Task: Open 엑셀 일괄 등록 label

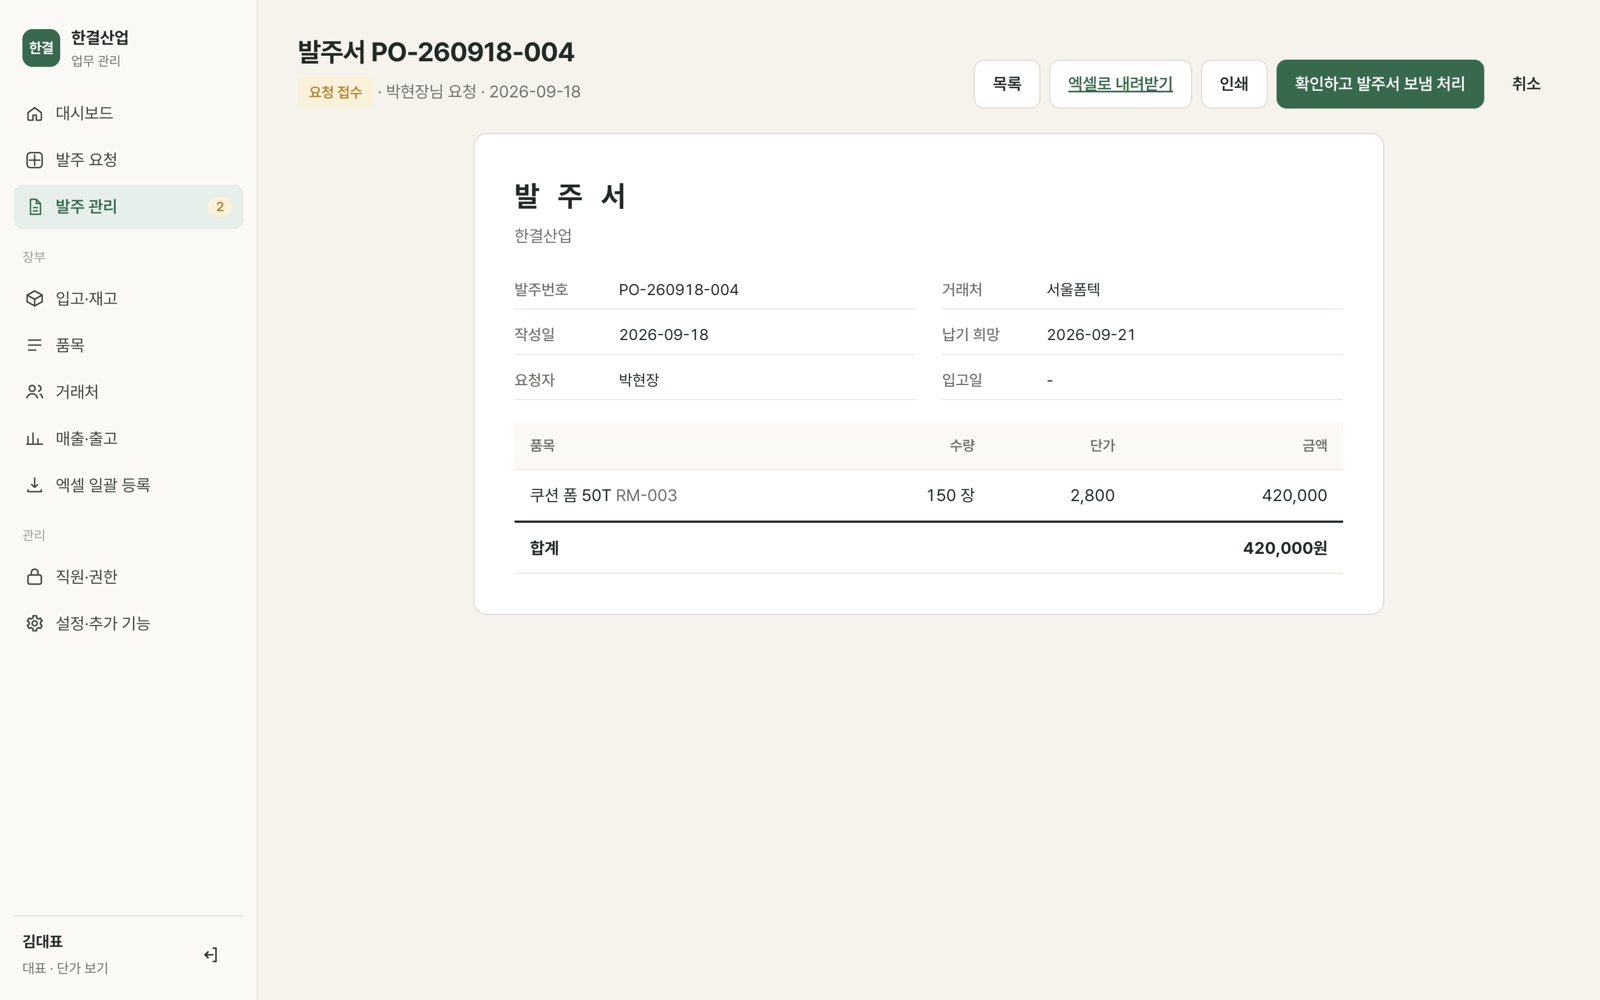Action: tap(103, 485)
